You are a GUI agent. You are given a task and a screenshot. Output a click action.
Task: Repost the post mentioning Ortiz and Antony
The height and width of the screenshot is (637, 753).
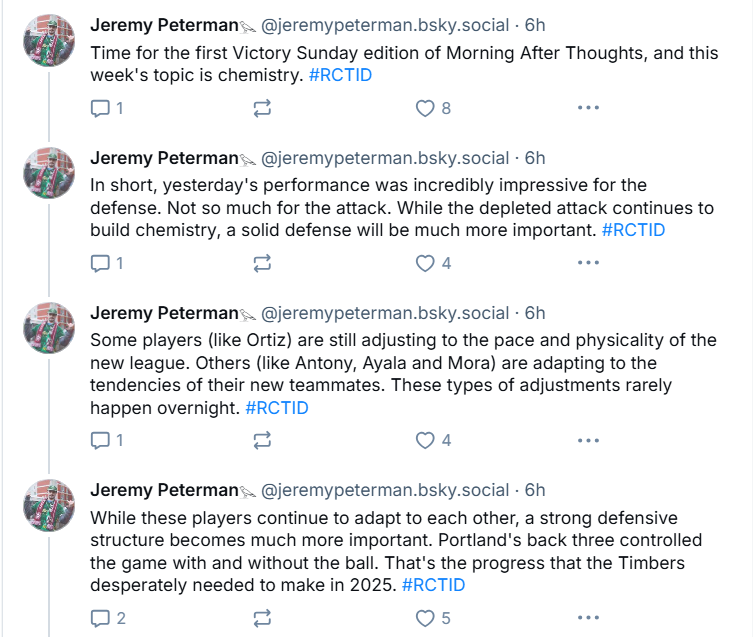click(x=262, y=440)
